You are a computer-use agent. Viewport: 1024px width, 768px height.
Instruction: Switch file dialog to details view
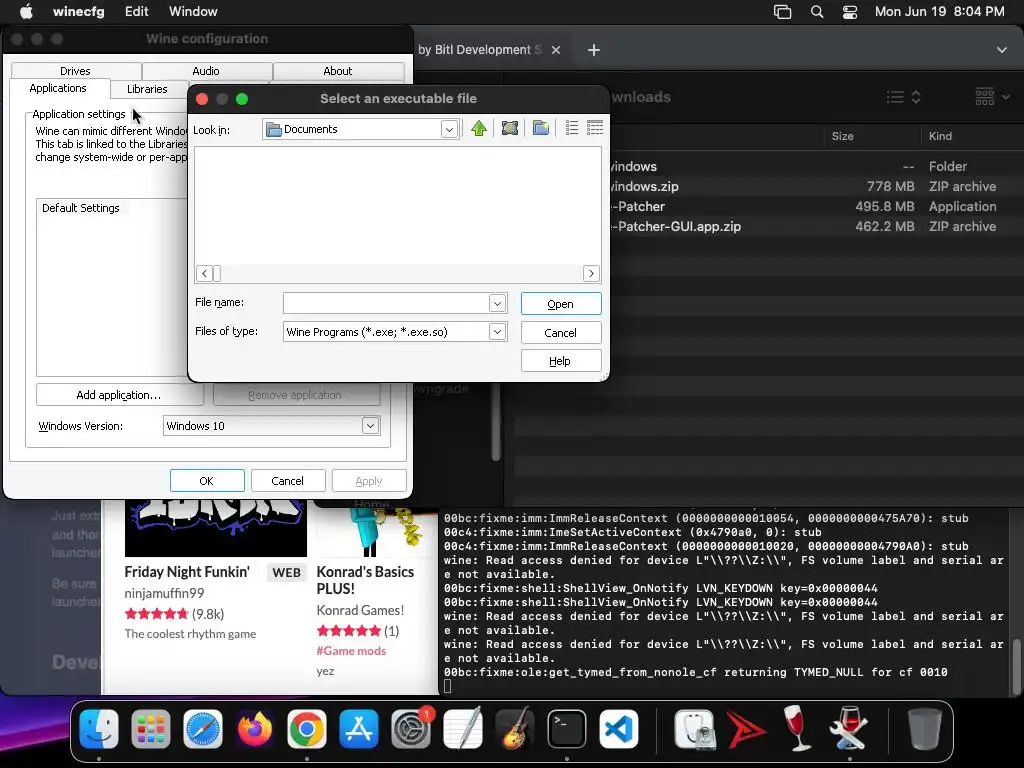(x=595, y=129)
